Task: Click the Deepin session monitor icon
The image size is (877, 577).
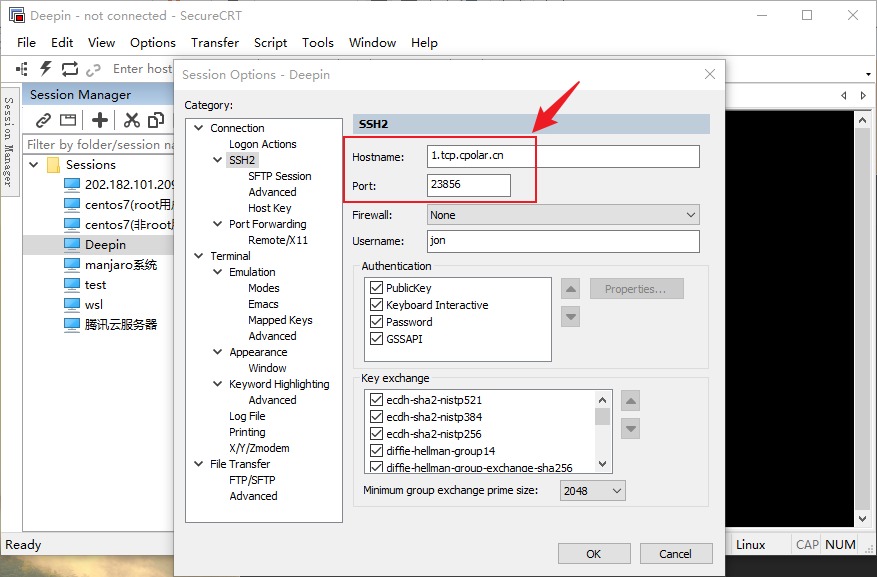Action: point(72,245)
